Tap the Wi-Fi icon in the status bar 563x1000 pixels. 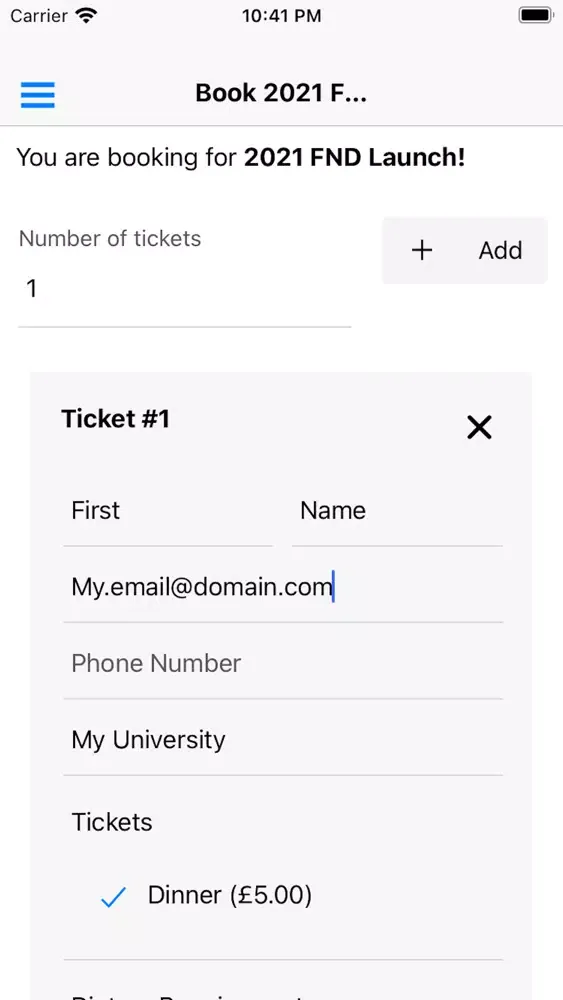click(x=84, y=15)
